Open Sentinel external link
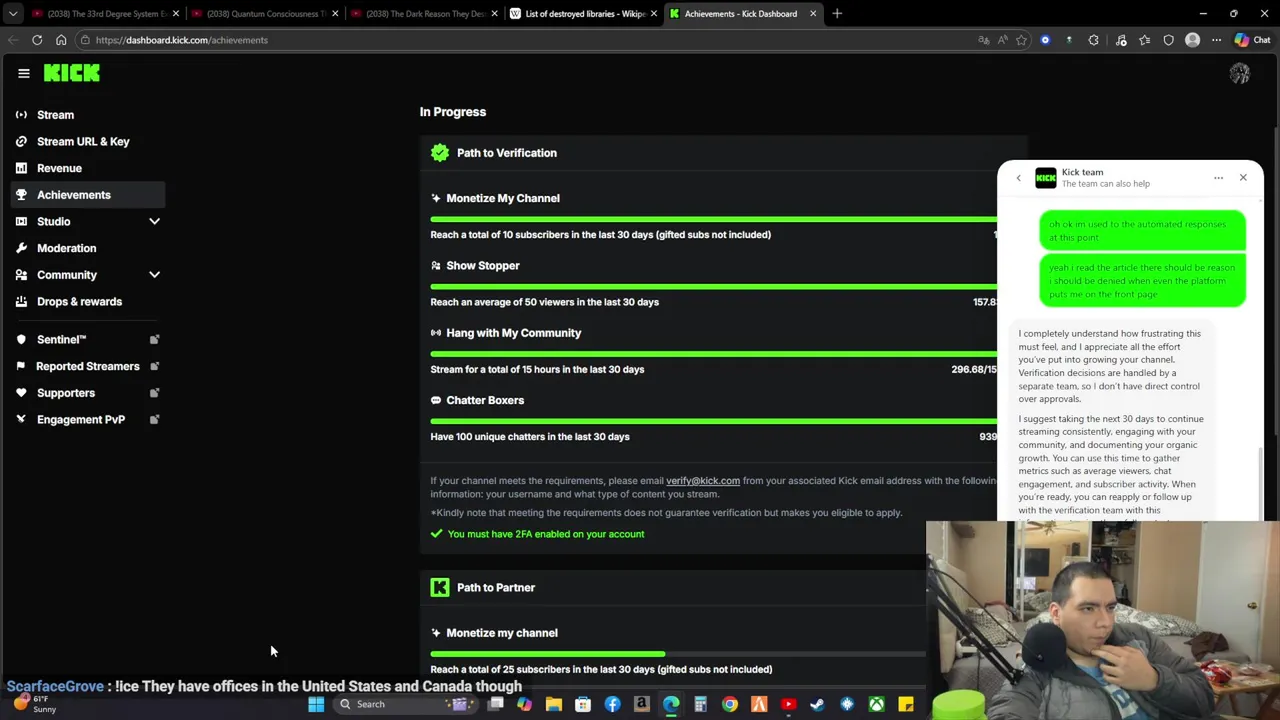The height and width of the screenshot is (720, 1280). (90, 339)
